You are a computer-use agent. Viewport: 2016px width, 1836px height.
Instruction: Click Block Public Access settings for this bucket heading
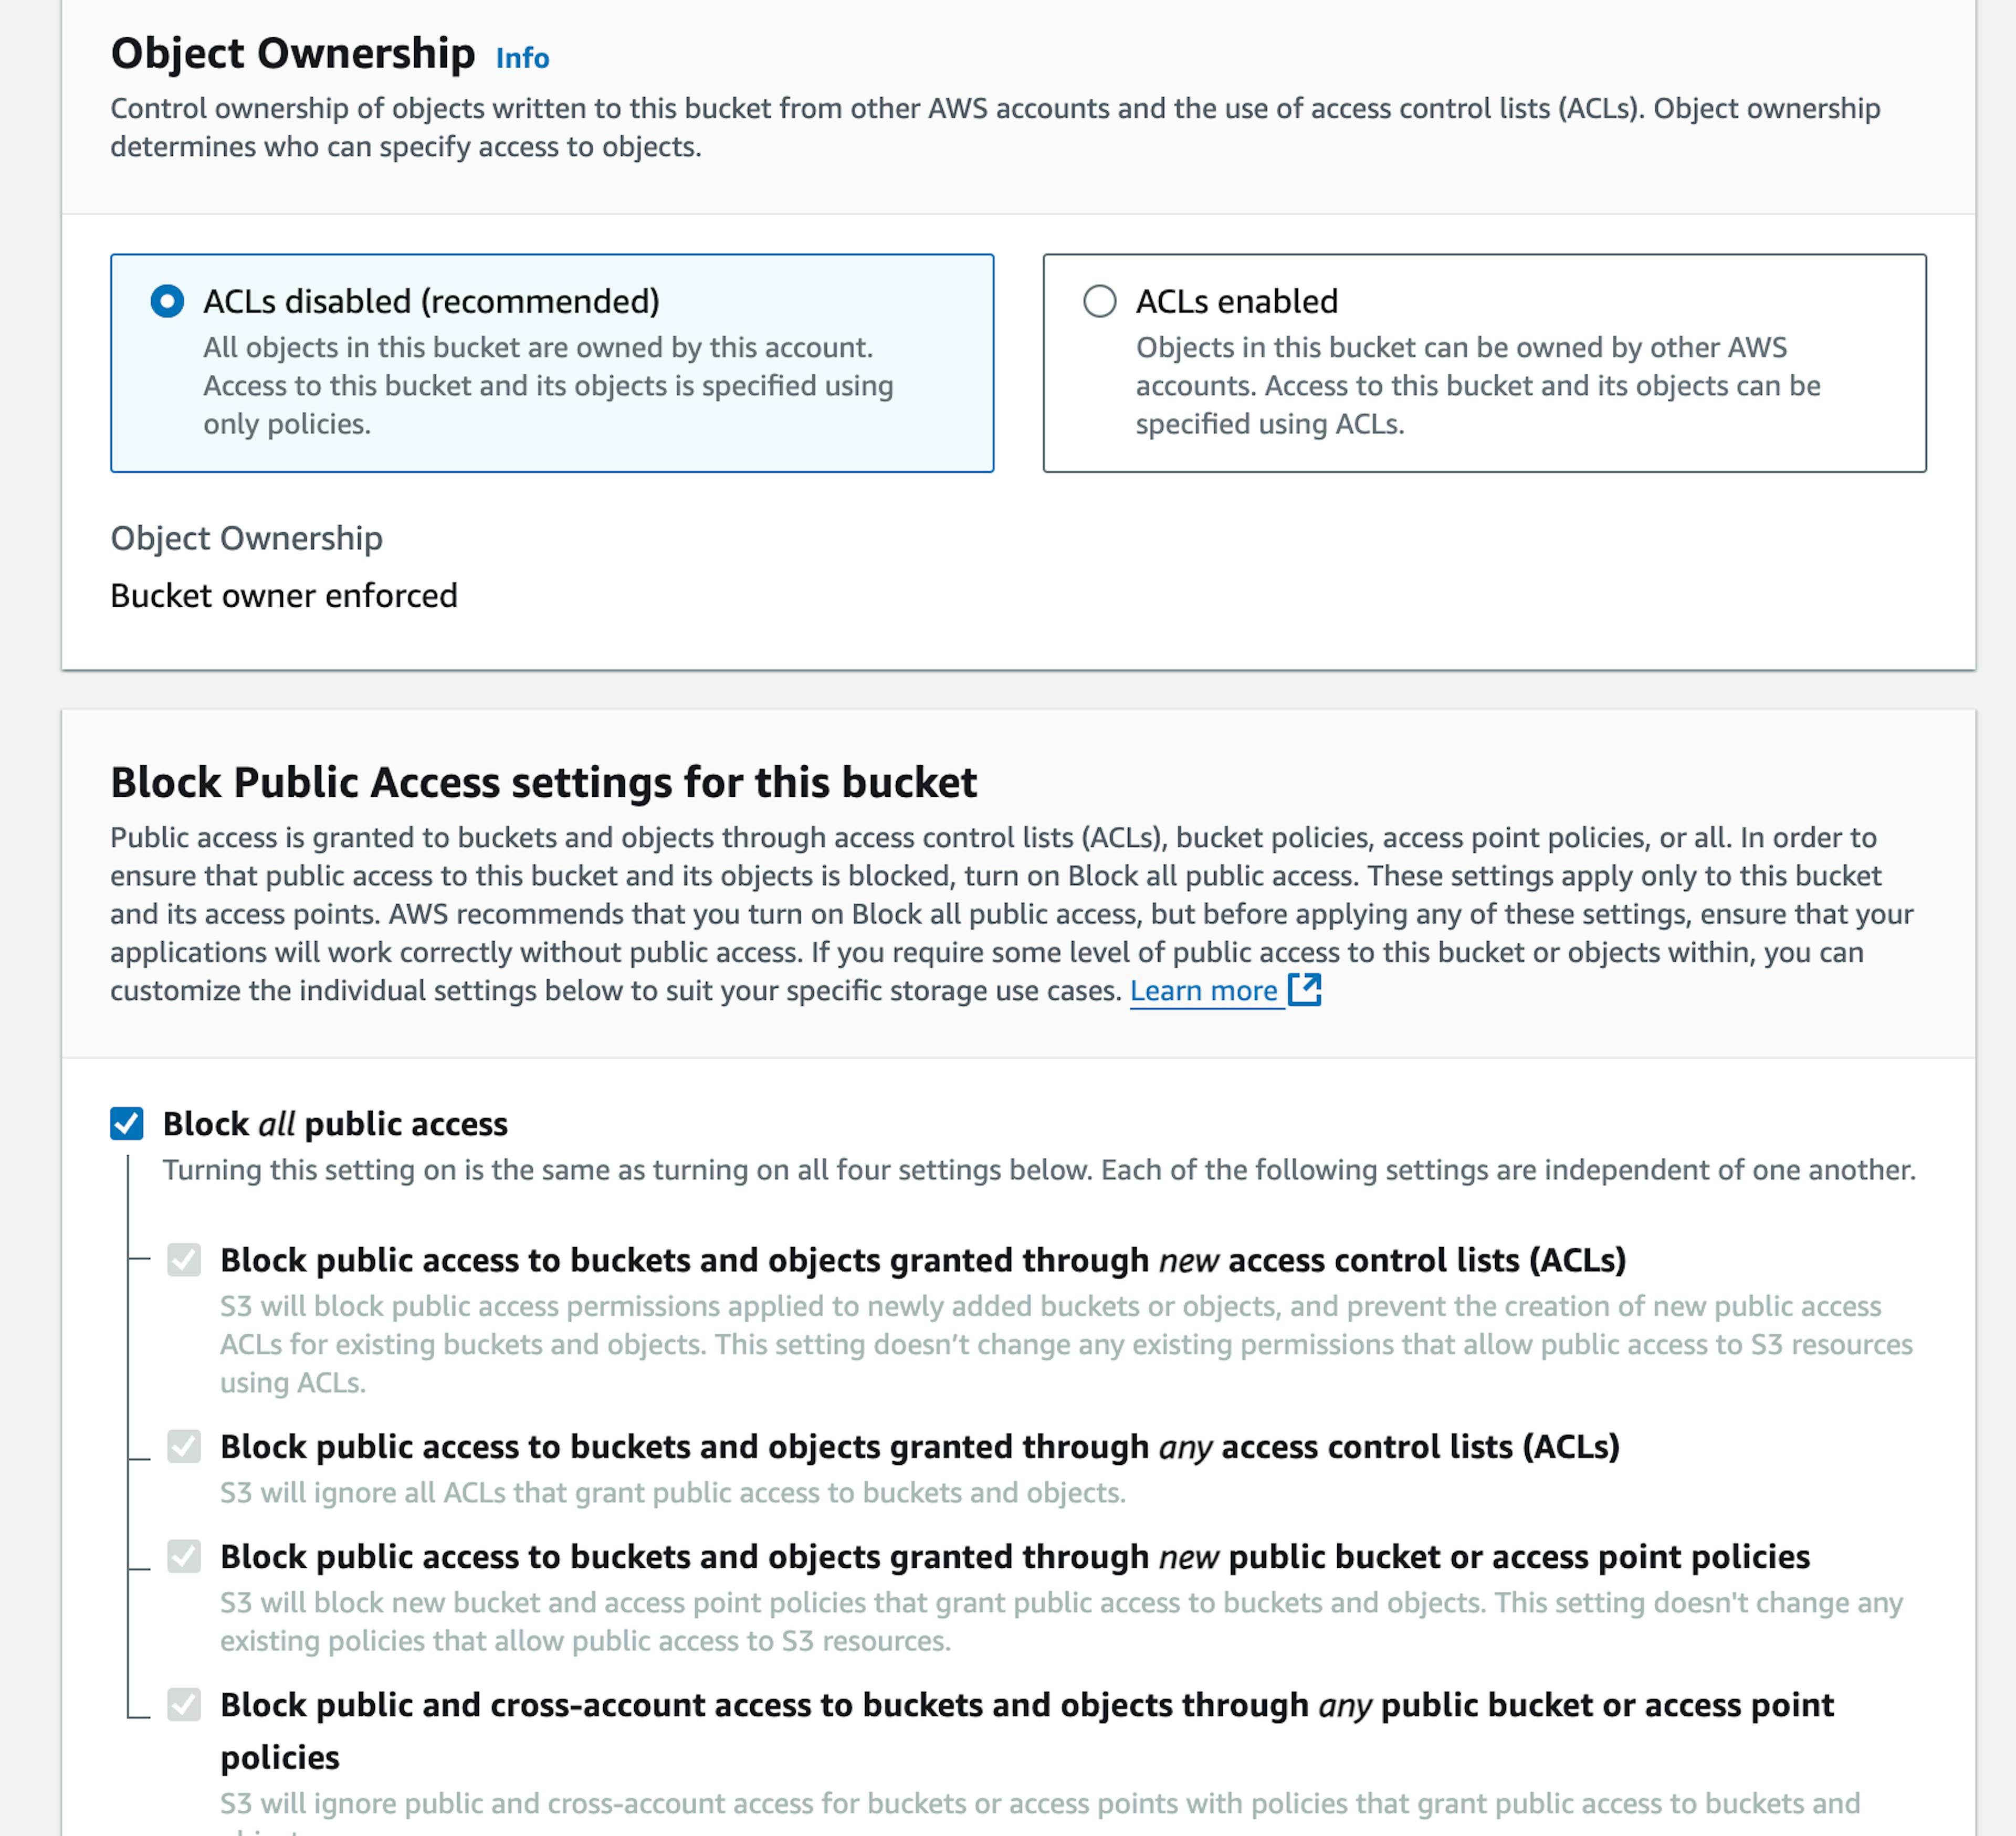tap(544, 782)
